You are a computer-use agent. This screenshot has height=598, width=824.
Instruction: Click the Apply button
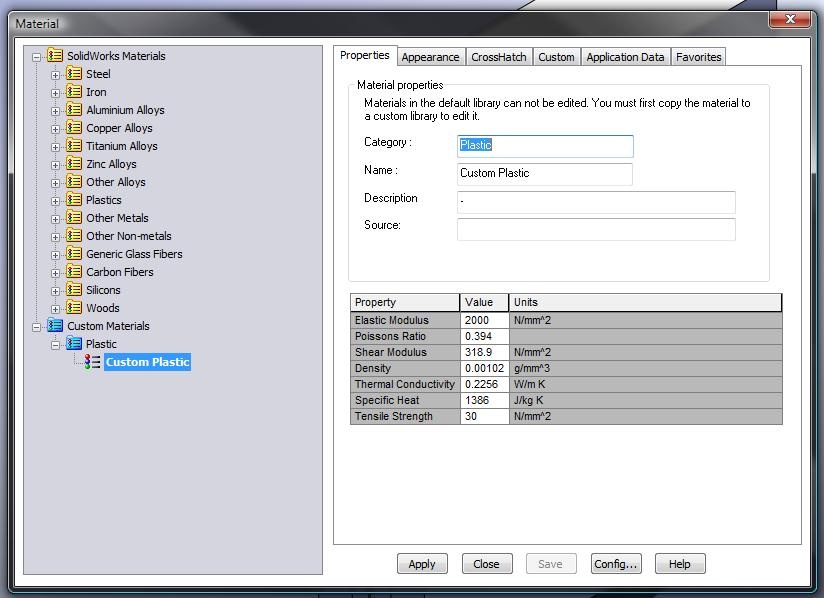coord(422,564)
